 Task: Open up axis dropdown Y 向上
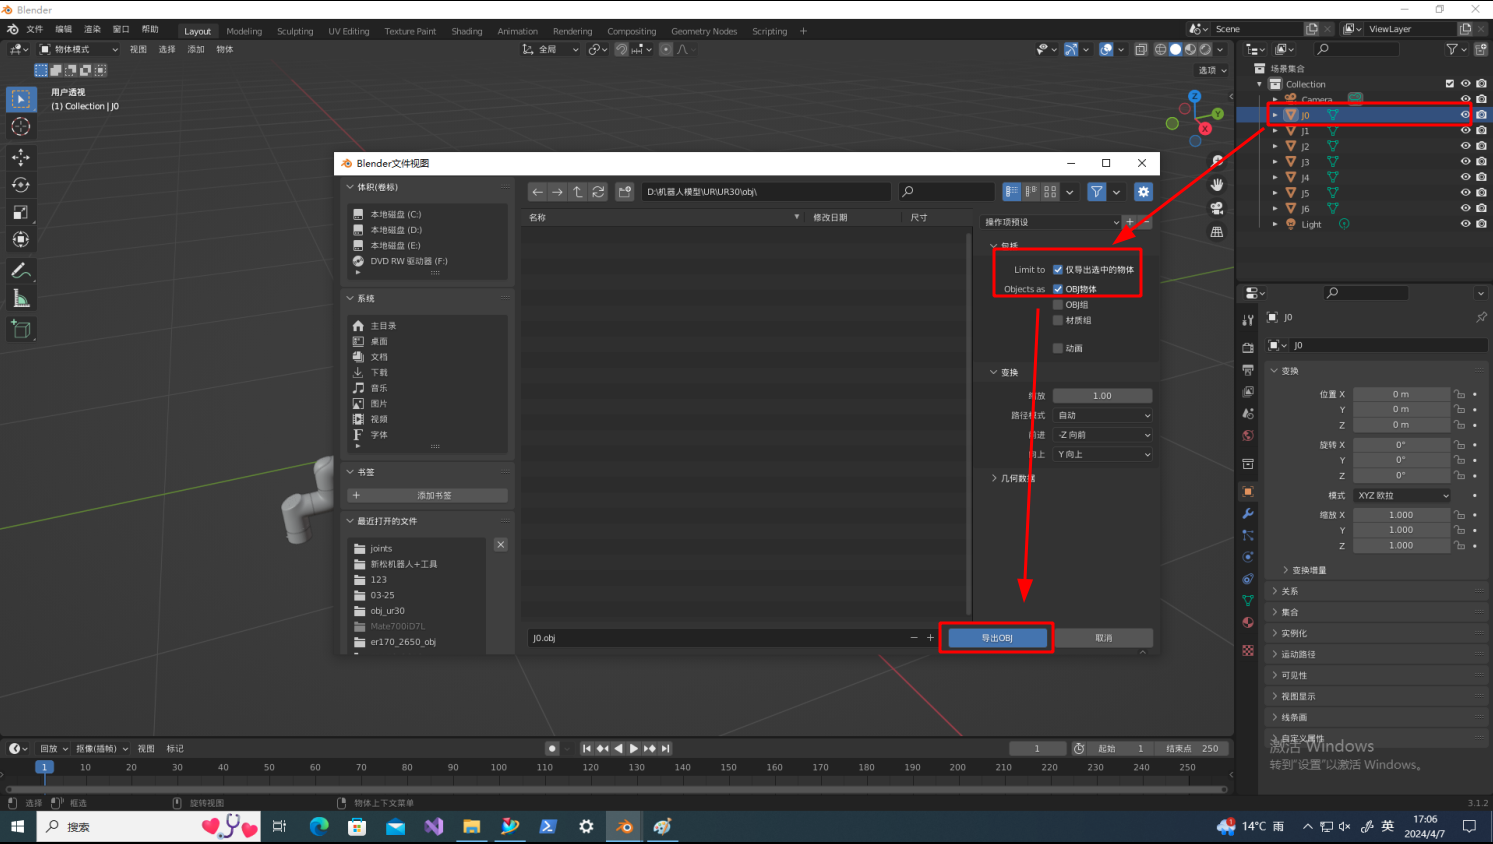point(1103,454)
